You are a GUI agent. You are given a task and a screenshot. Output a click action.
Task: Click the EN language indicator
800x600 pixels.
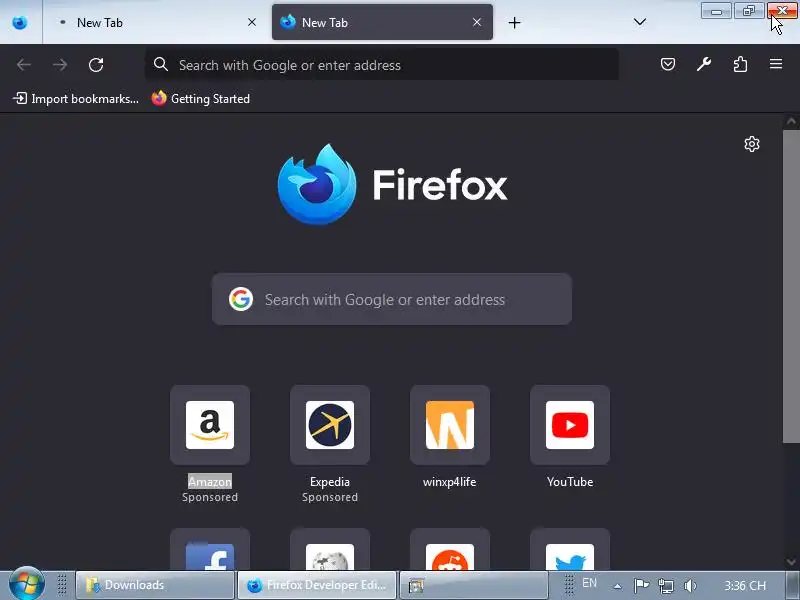pos(589,583)
